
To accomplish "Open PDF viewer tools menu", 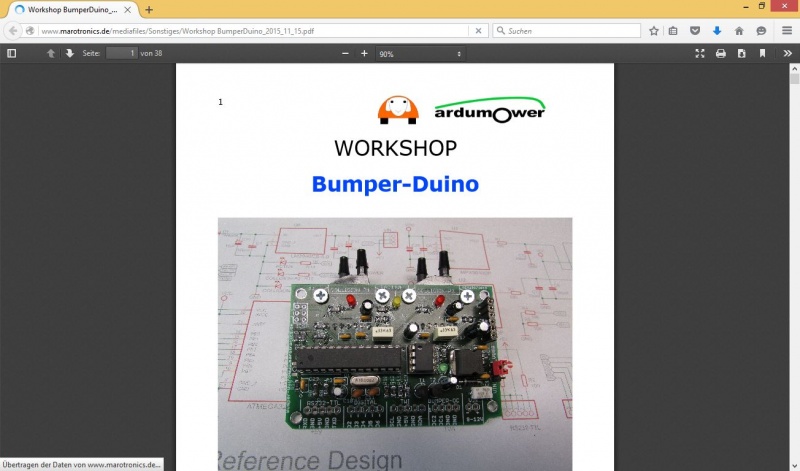I will pos(787,53).
